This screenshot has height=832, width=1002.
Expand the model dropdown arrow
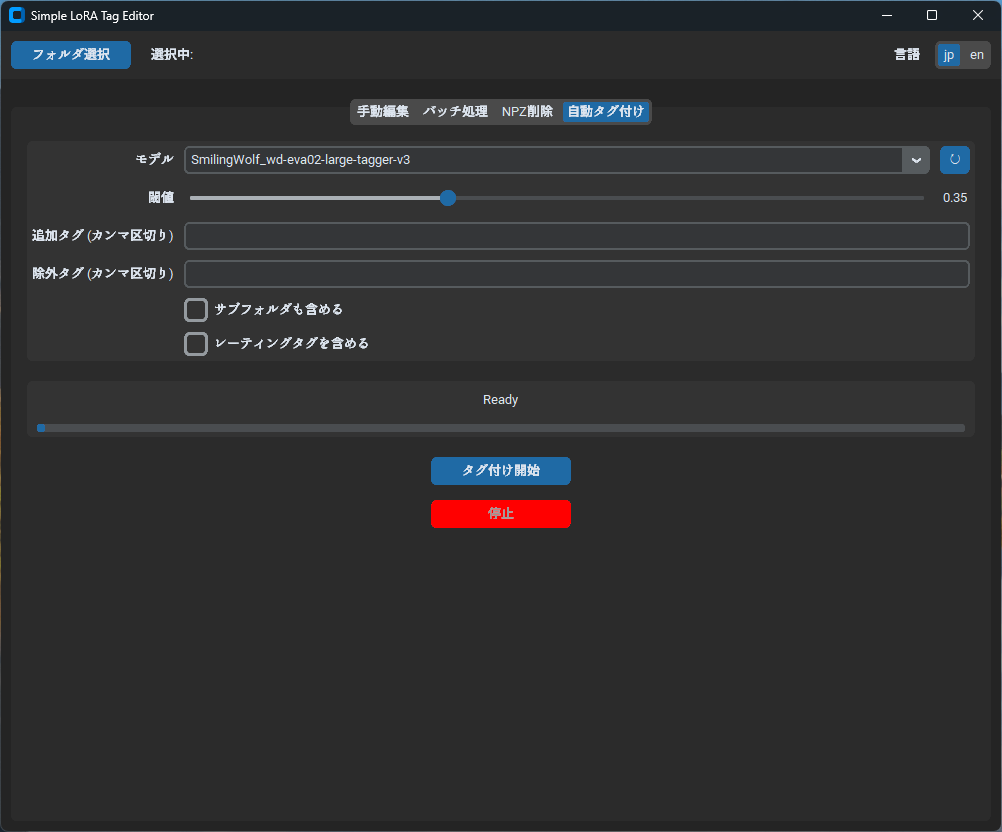916,160
